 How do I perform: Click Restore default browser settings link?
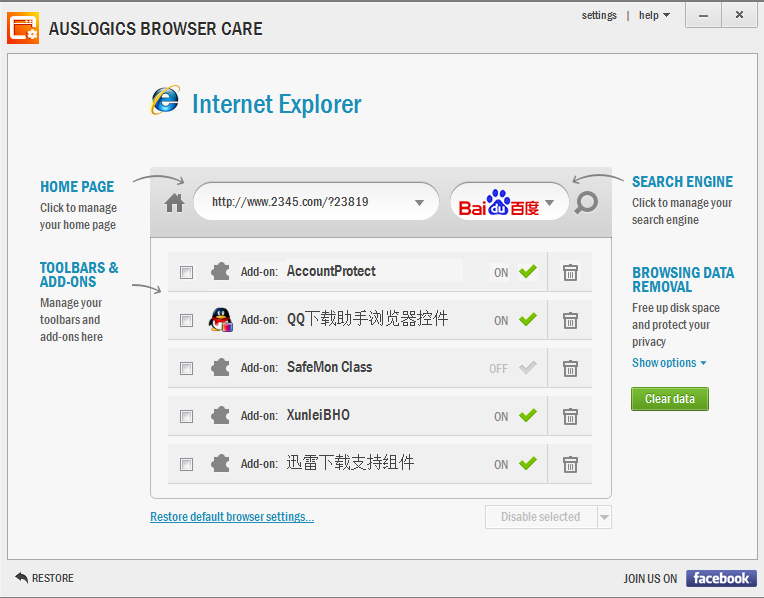232,517
